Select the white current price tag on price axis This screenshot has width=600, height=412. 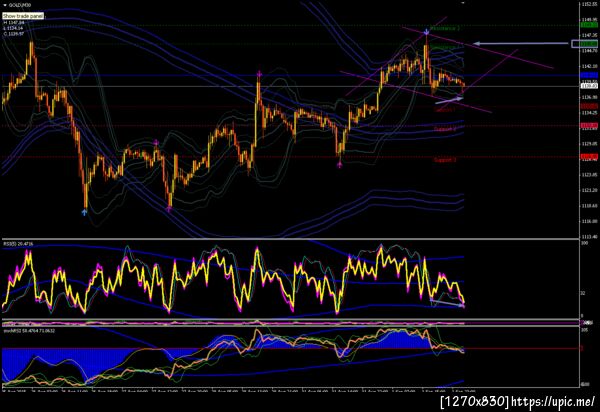[589, 86]
